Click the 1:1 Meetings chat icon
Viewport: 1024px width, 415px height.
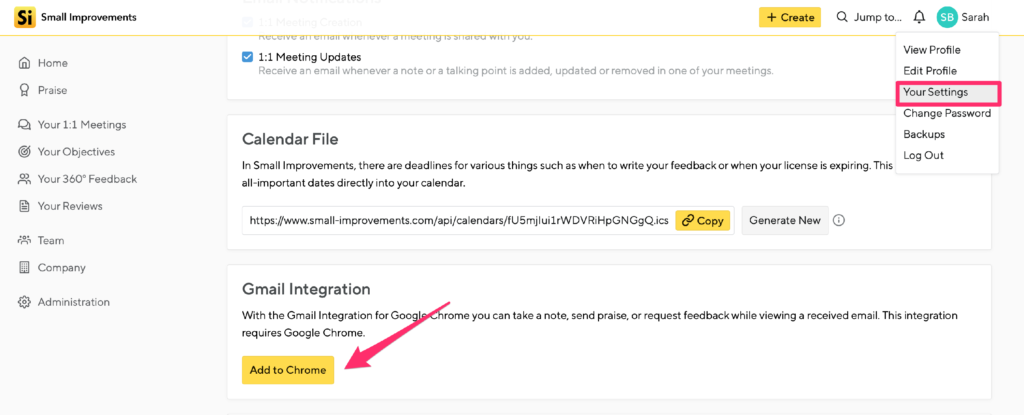click(24, 124)
